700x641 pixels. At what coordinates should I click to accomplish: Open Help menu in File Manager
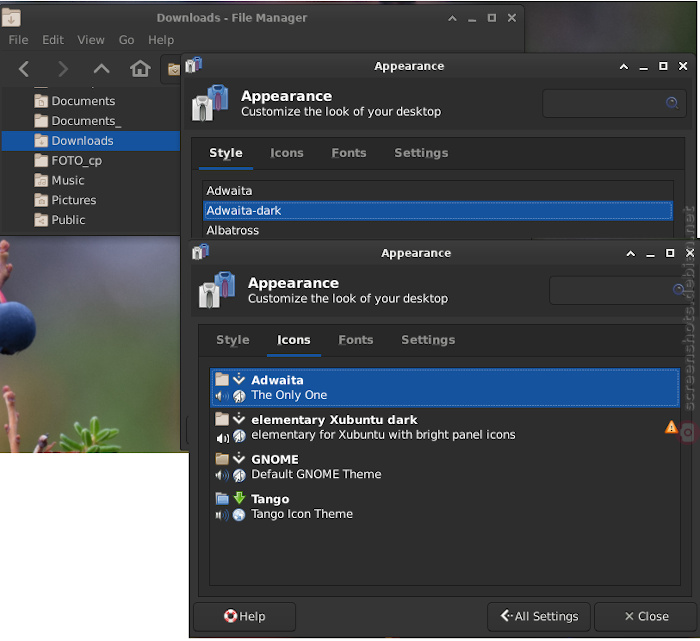[161, 40]
